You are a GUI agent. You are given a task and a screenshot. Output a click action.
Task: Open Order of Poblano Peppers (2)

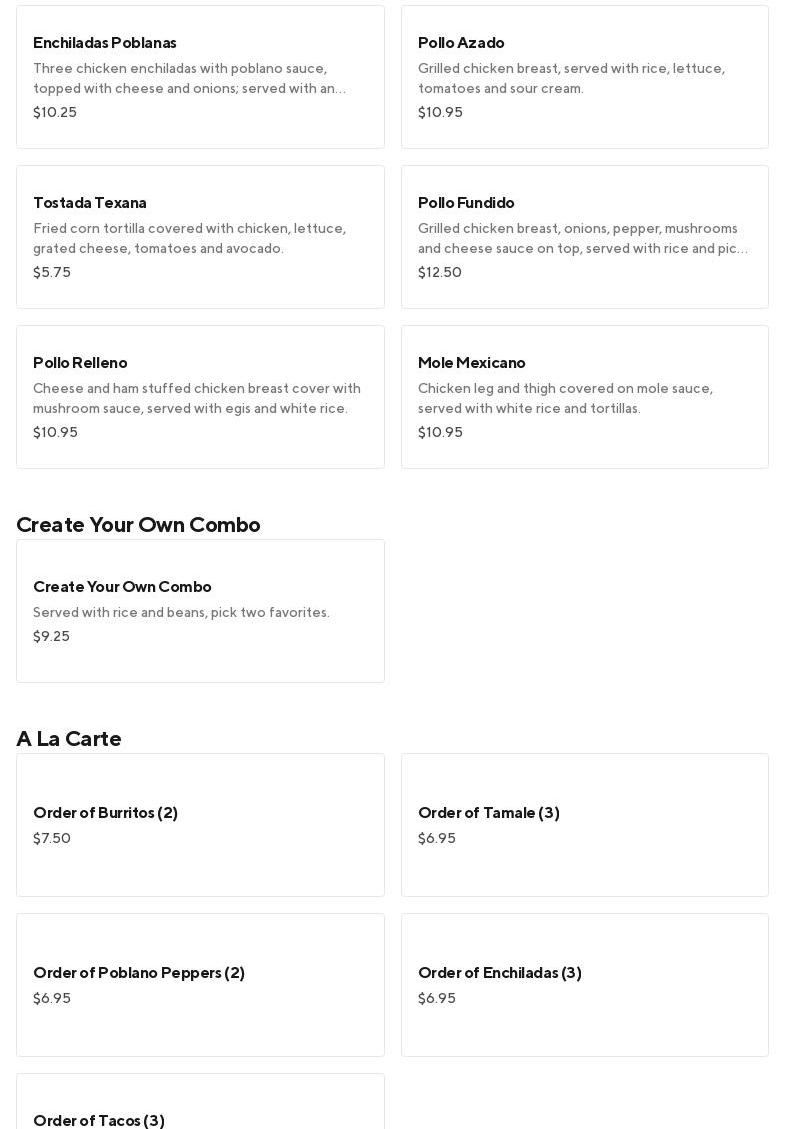[200, 985]
